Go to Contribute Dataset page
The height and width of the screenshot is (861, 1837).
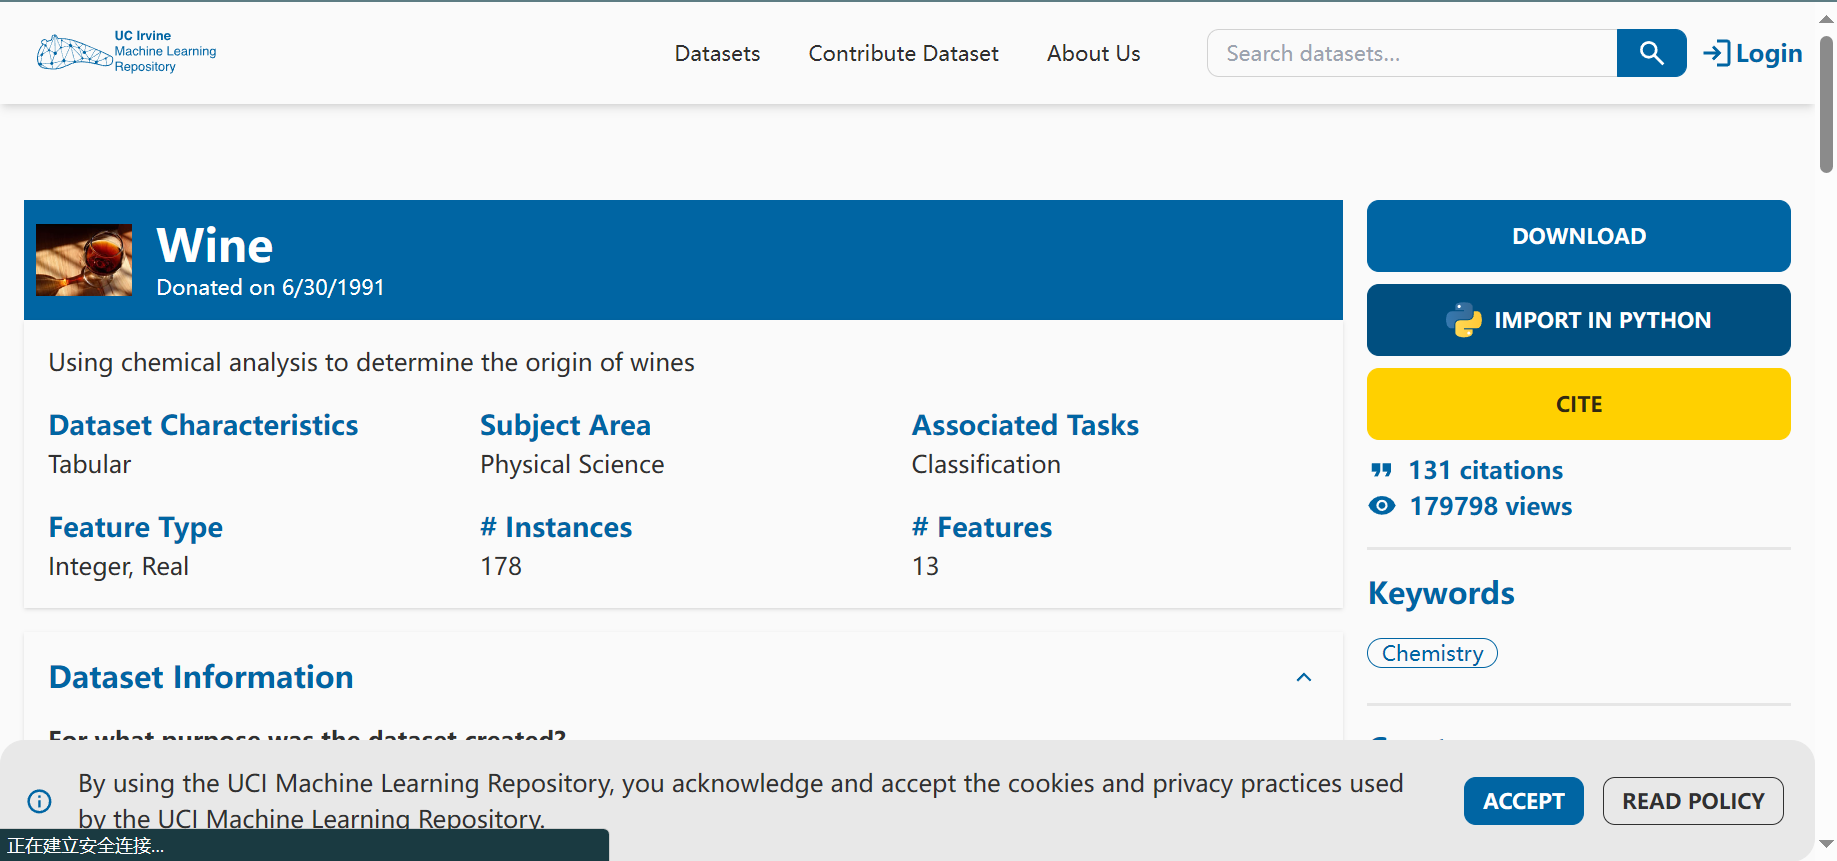[x=903, y=54]
